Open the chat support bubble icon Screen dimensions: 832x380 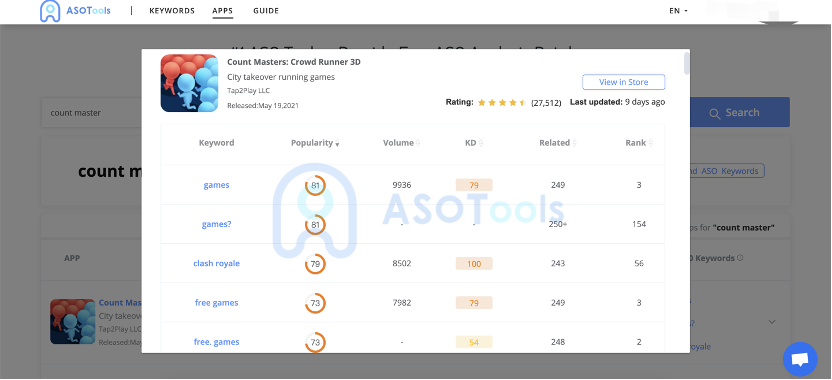click(800, 359)
